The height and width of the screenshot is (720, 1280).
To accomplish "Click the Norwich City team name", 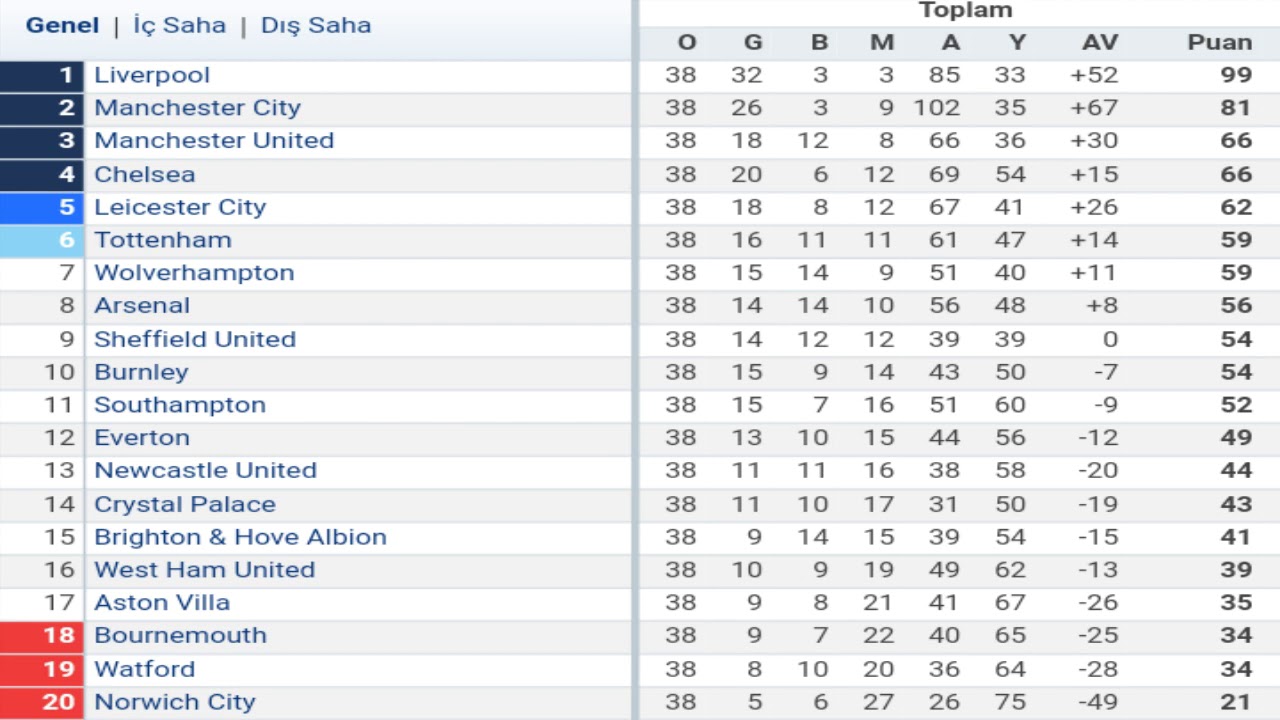I will 175,702.
